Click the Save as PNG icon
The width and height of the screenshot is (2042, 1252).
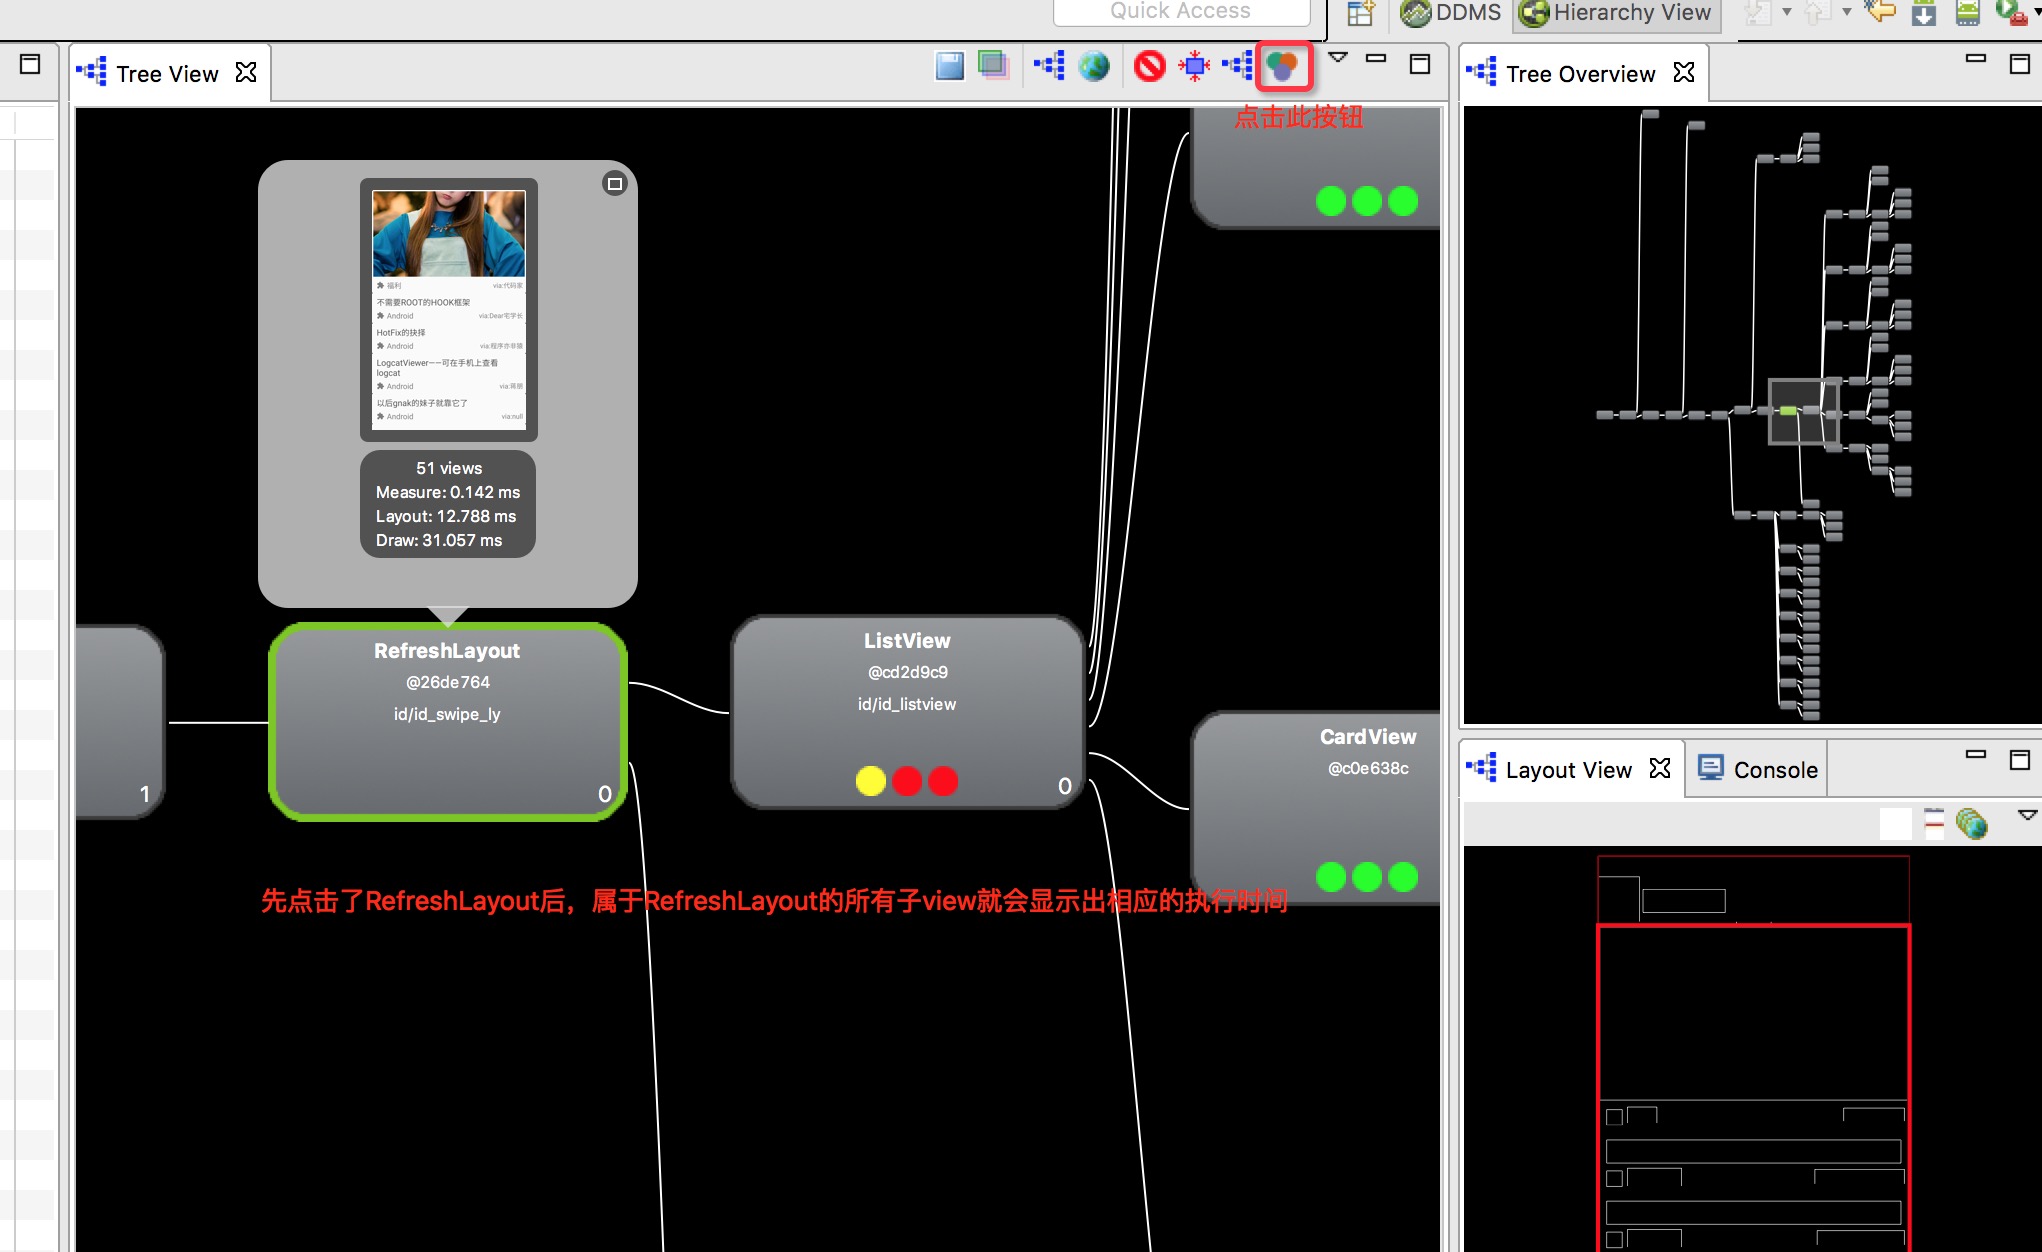(x=949, y=66)
